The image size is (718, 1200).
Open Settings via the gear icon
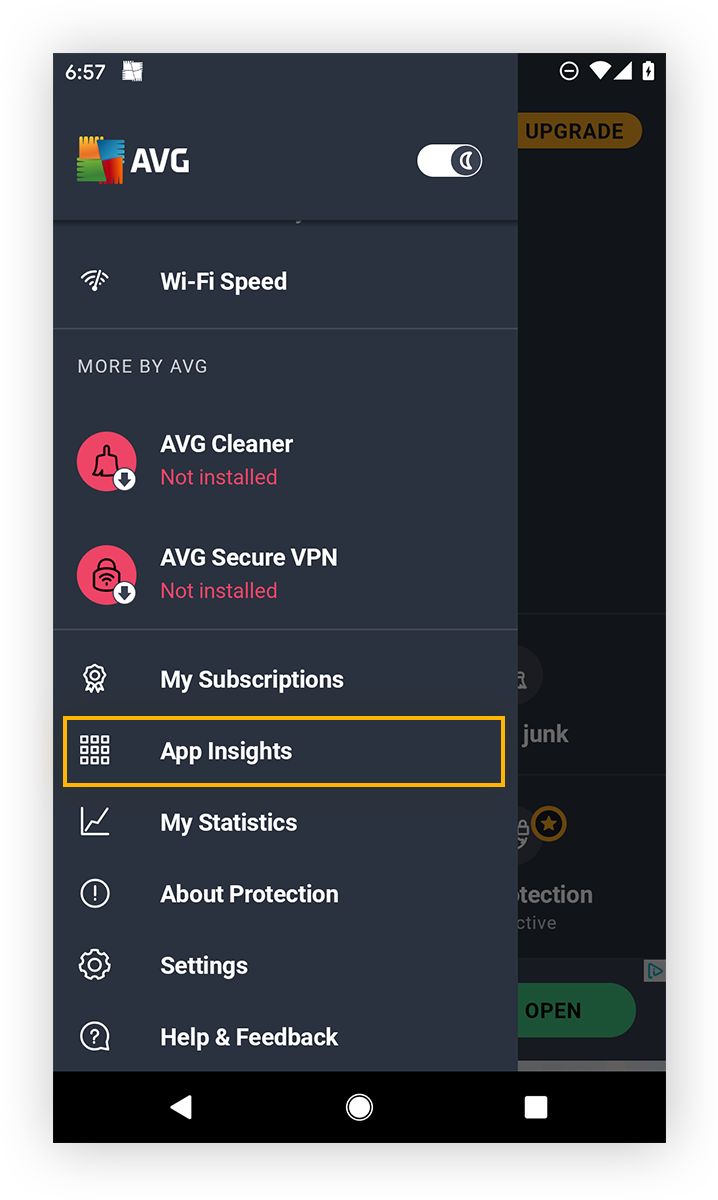[x=94, y=964]
